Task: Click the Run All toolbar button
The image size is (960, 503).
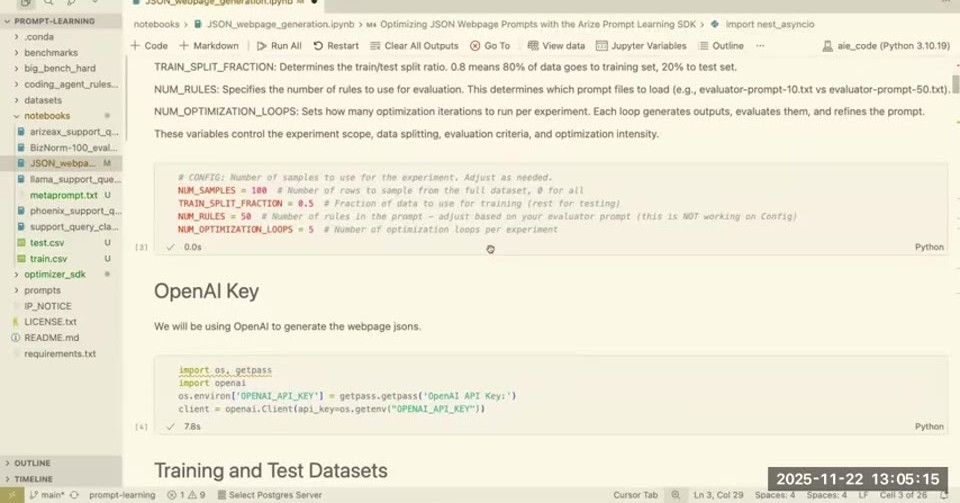Action: [279, 46]
